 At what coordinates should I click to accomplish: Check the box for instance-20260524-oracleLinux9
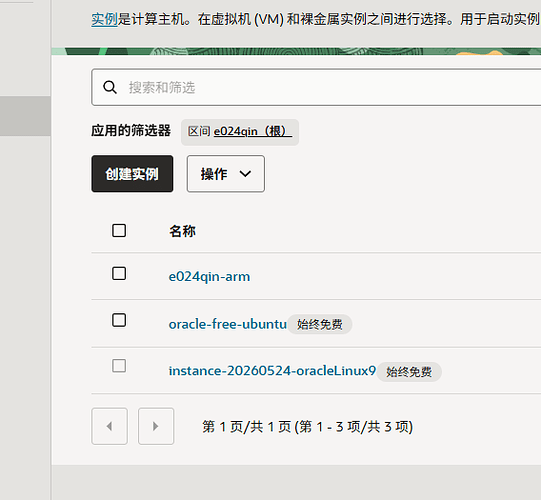point(119,366)
